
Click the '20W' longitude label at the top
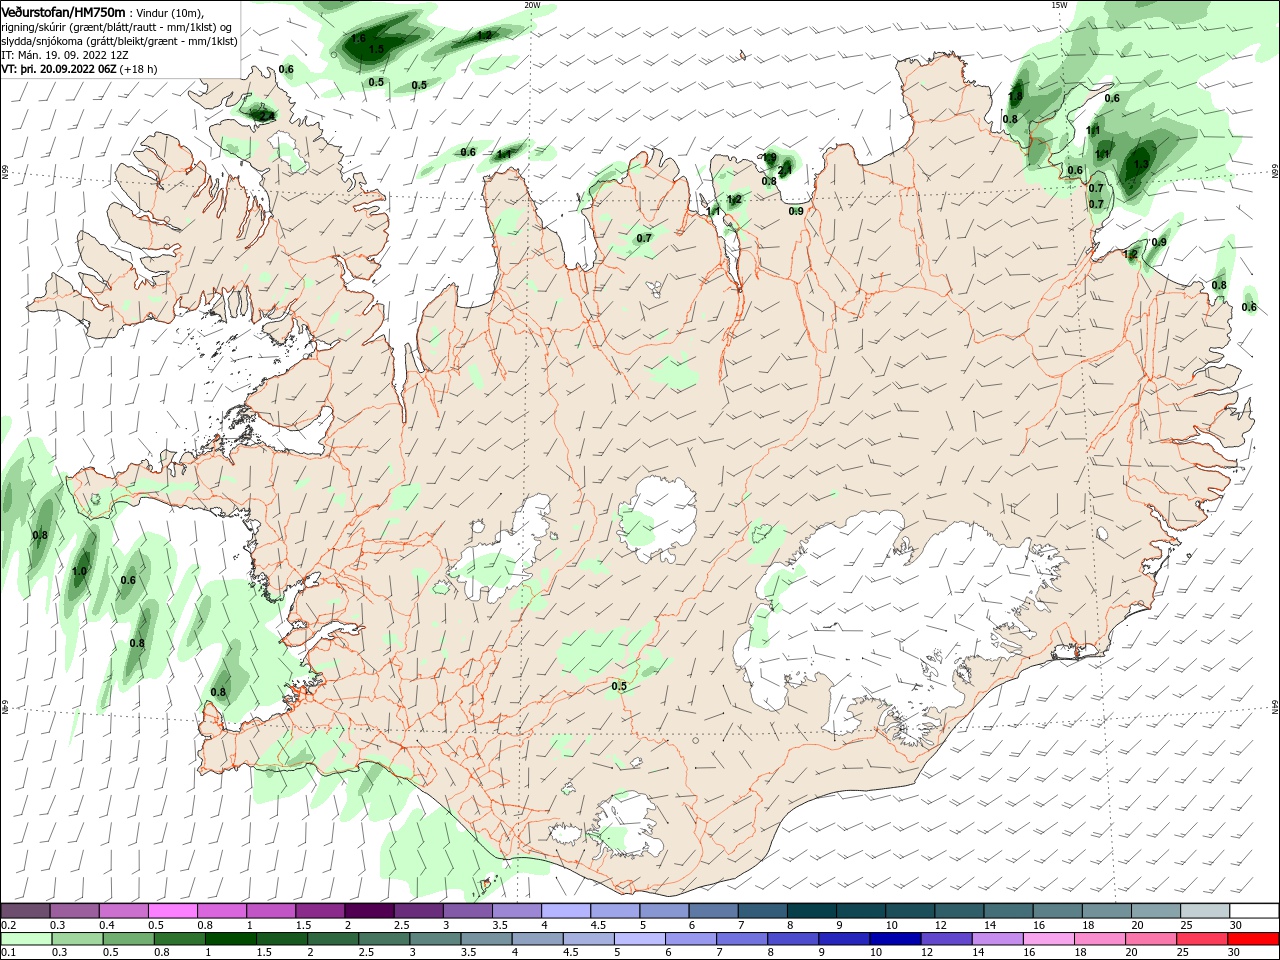[532, 4]
